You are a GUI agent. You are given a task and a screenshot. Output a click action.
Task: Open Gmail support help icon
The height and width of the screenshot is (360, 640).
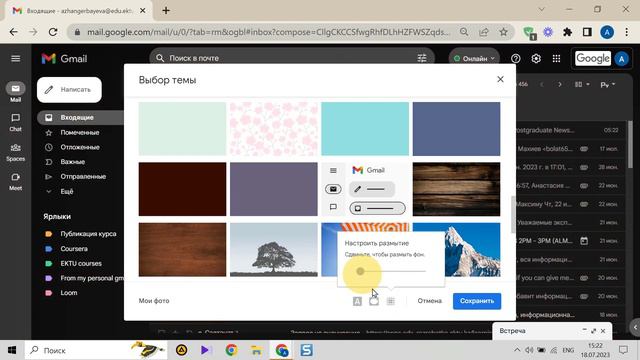pos(516,58)
